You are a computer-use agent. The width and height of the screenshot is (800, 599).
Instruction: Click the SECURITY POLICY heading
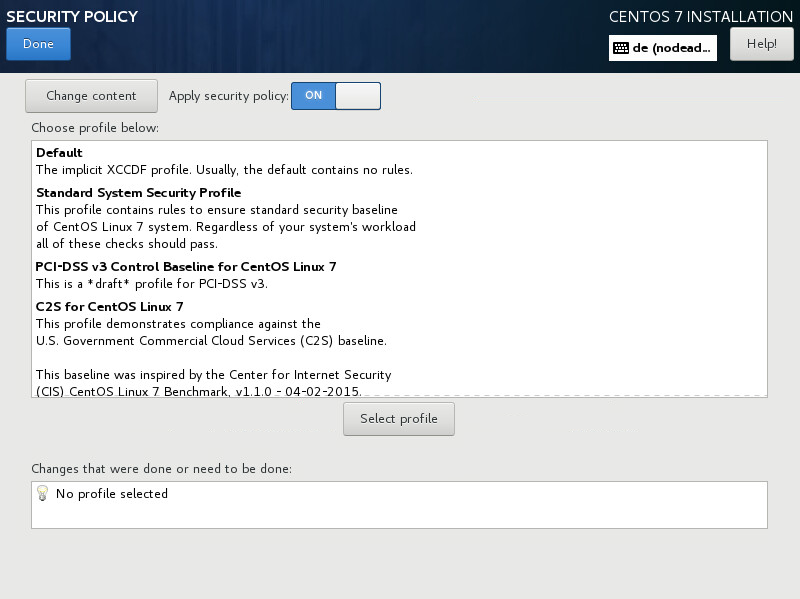pos(72,17)
